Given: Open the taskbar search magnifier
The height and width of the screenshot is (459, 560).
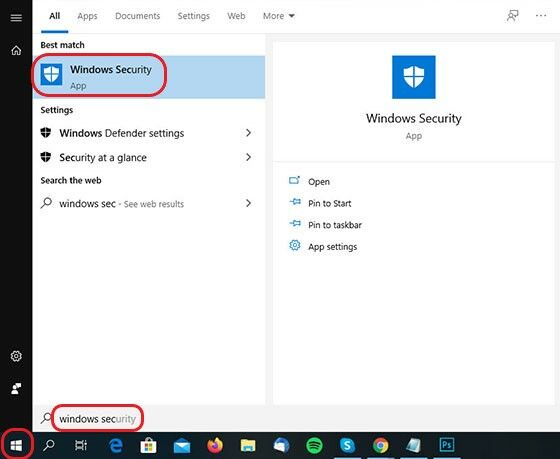Looking at the screenshot, I should (49, 445).
